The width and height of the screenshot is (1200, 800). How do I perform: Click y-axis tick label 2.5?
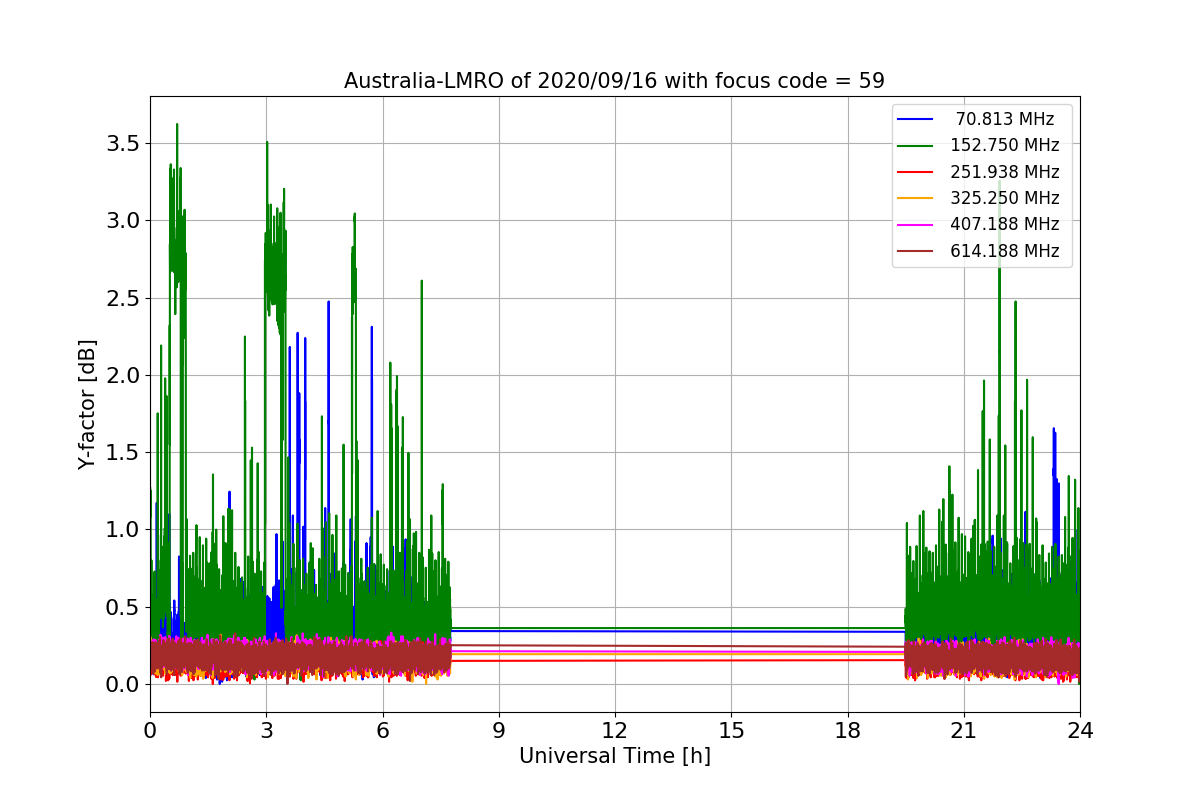point(121,299)
